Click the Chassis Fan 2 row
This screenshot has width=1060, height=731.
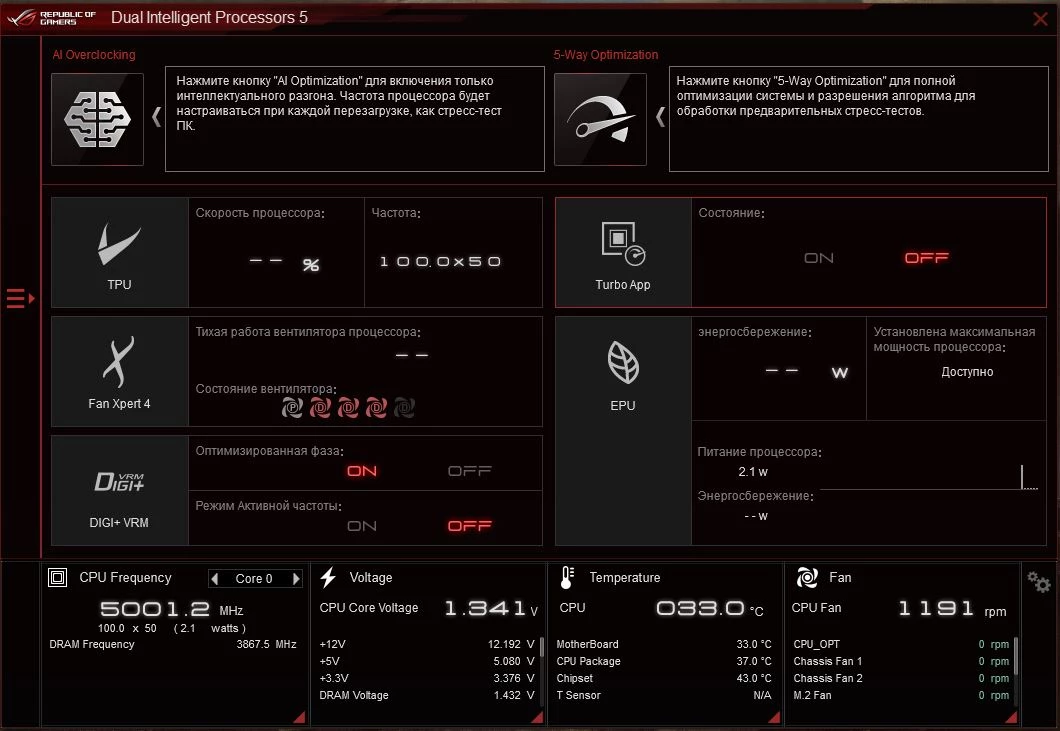(x=901, y=678)
